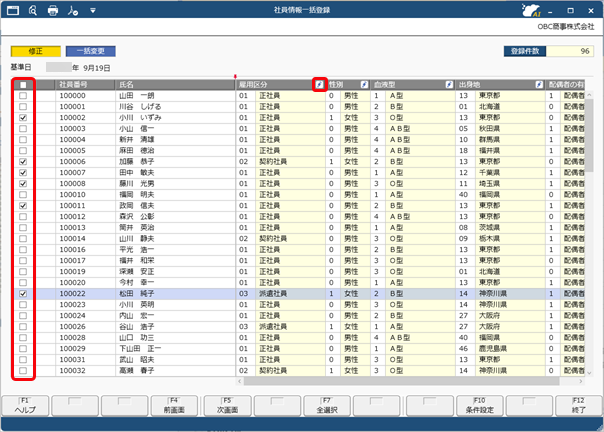
Task: Open print preview with the magnifier icon
Action: 33,10
